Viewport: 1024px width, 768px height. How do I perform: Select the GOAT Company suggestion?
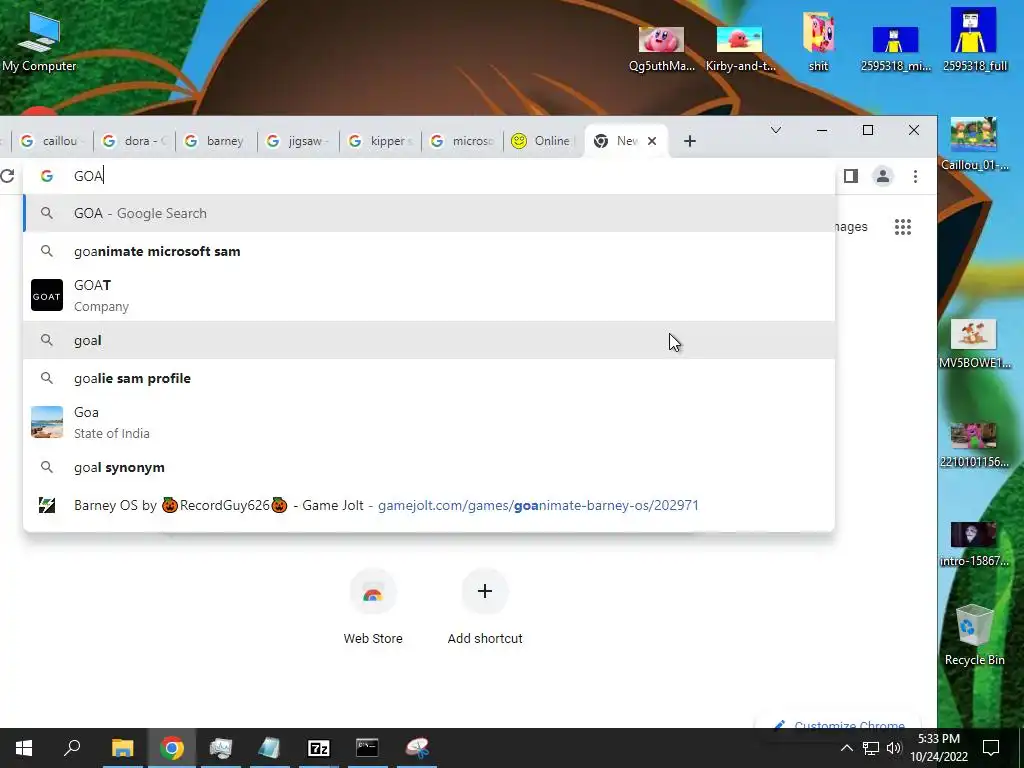pyautogui.click(x=429, y=295)
